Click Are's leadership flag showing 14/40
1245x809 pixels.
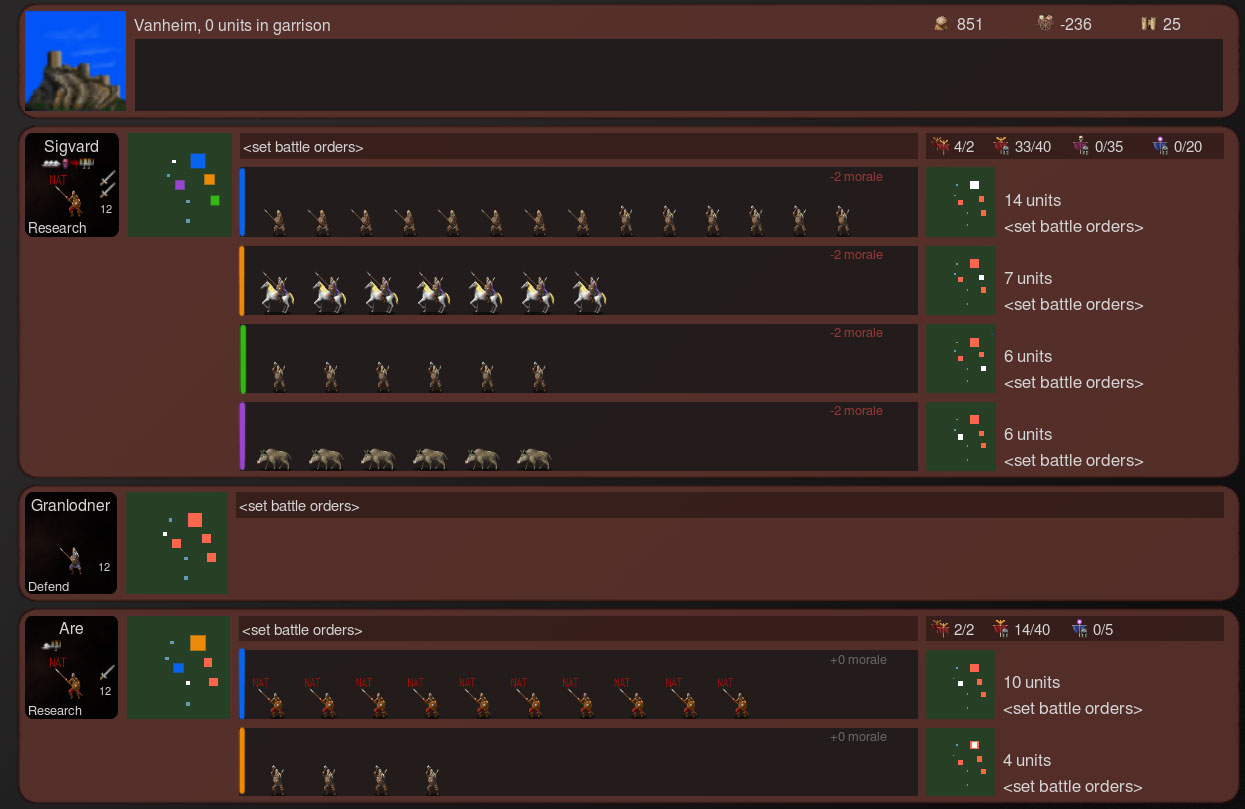[999, 629]
